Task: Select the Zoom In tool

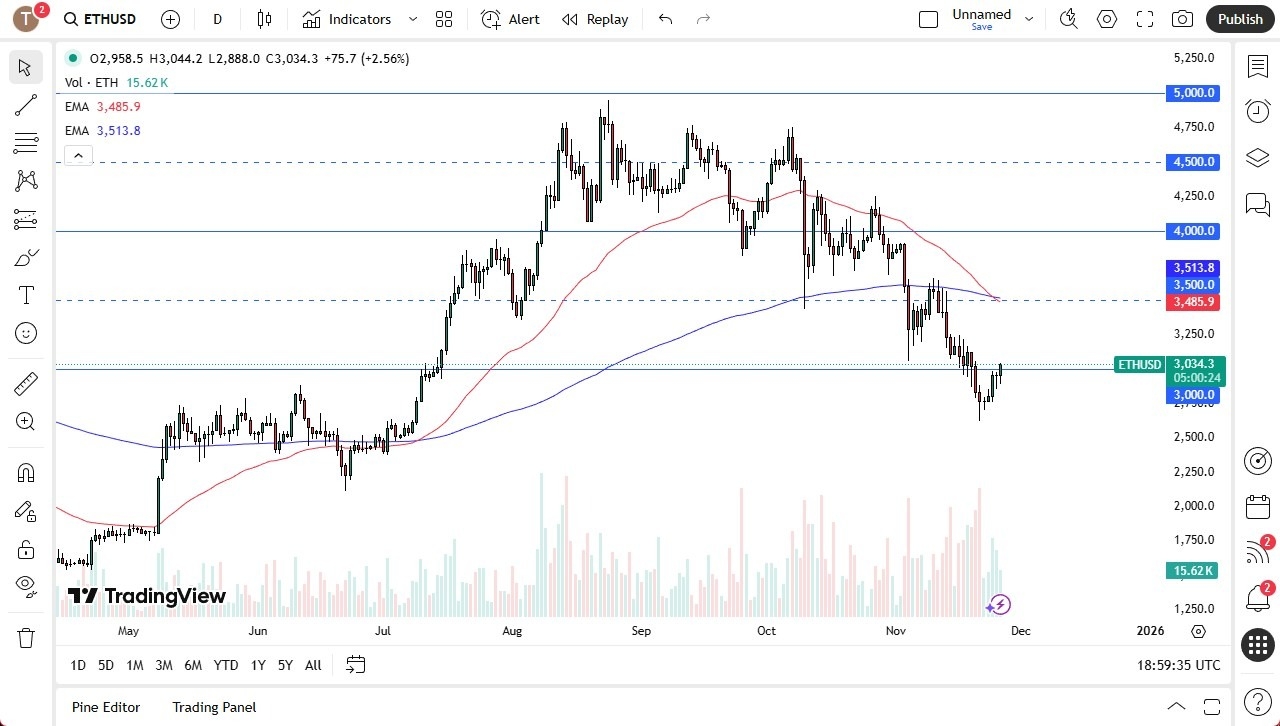Action: pyautogui.click(x=25, y=421)
